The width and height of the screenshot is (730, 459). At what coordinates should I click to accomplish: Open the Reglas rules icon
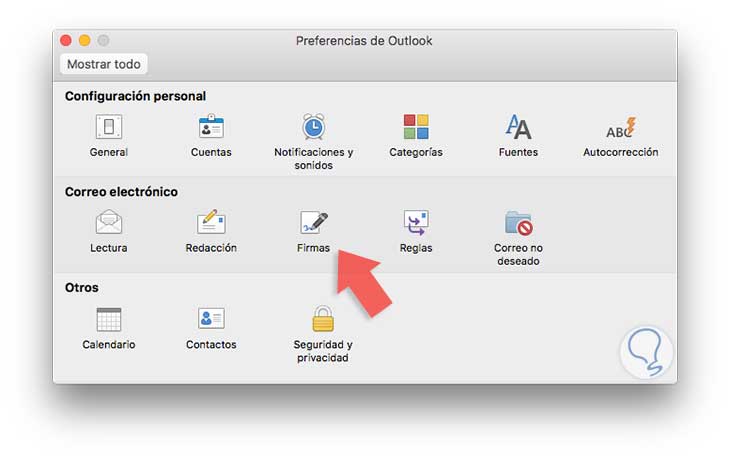(416, 222)
